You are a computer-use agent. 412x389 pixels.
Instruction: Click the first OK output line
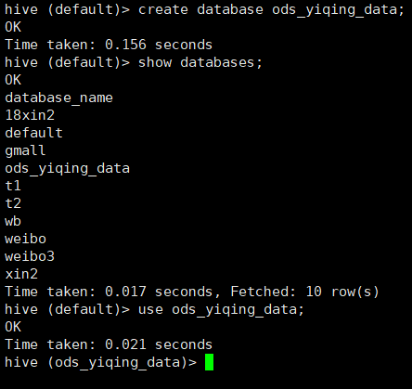13,27
